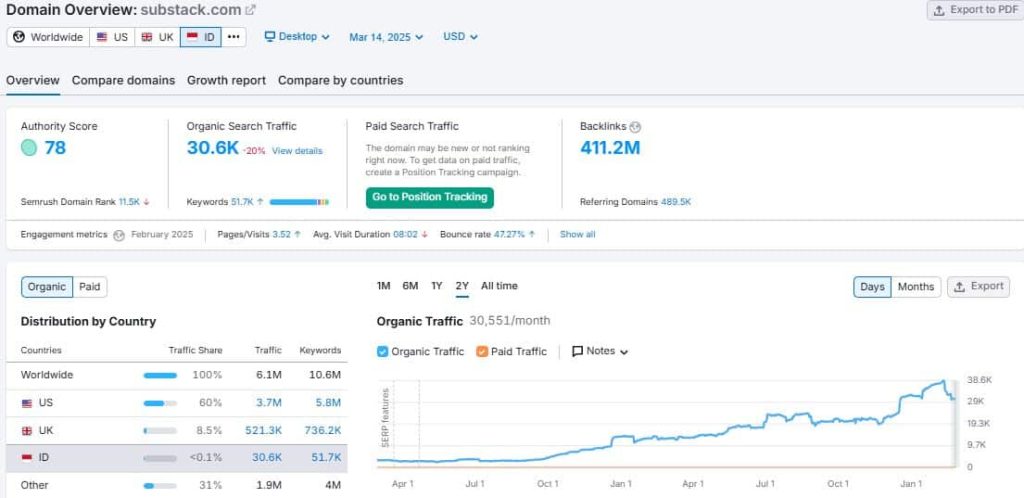Click the US traffic value 3.7M
The height and width of the screenshot is (498, 1024).
[x=268, y=403]
